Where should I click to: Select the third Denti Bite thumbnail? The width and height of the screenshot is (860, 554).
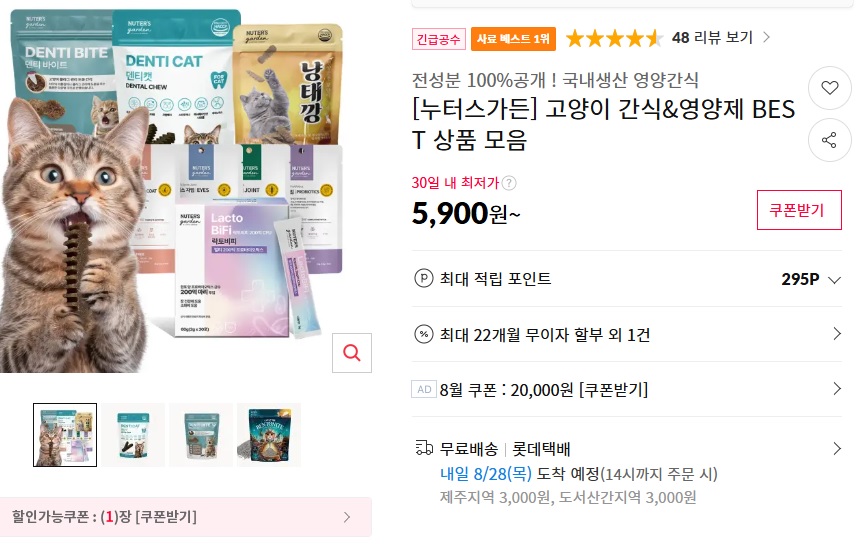tap(201, 435)
